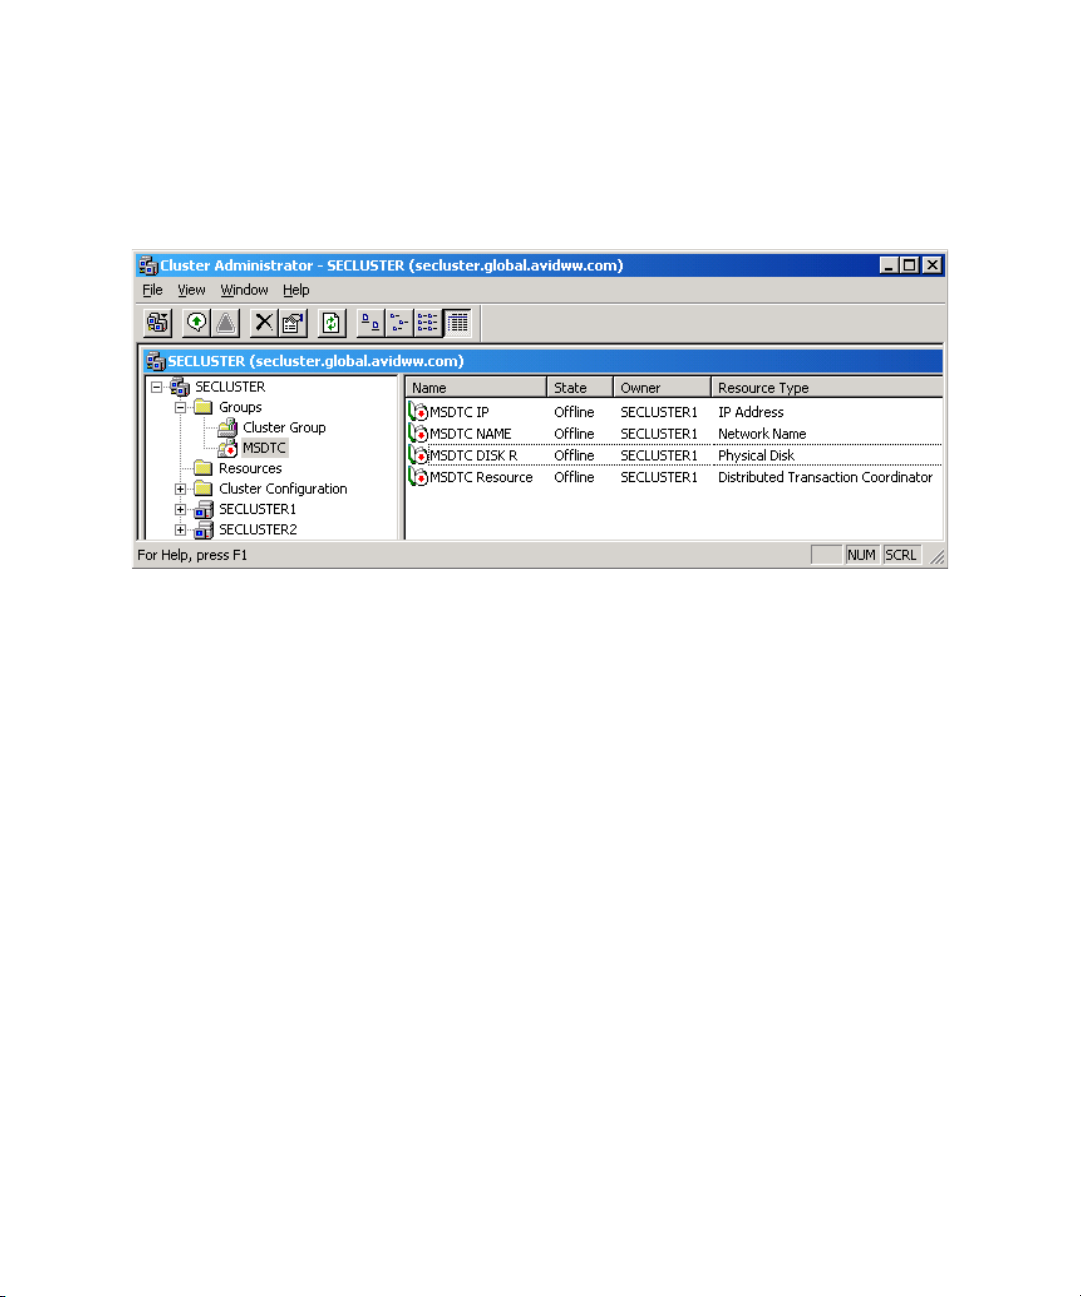This screenshot has width=1081, height=1297.
Task: Select the Cluster Configuration label in tree
Action: coord(283,489)
